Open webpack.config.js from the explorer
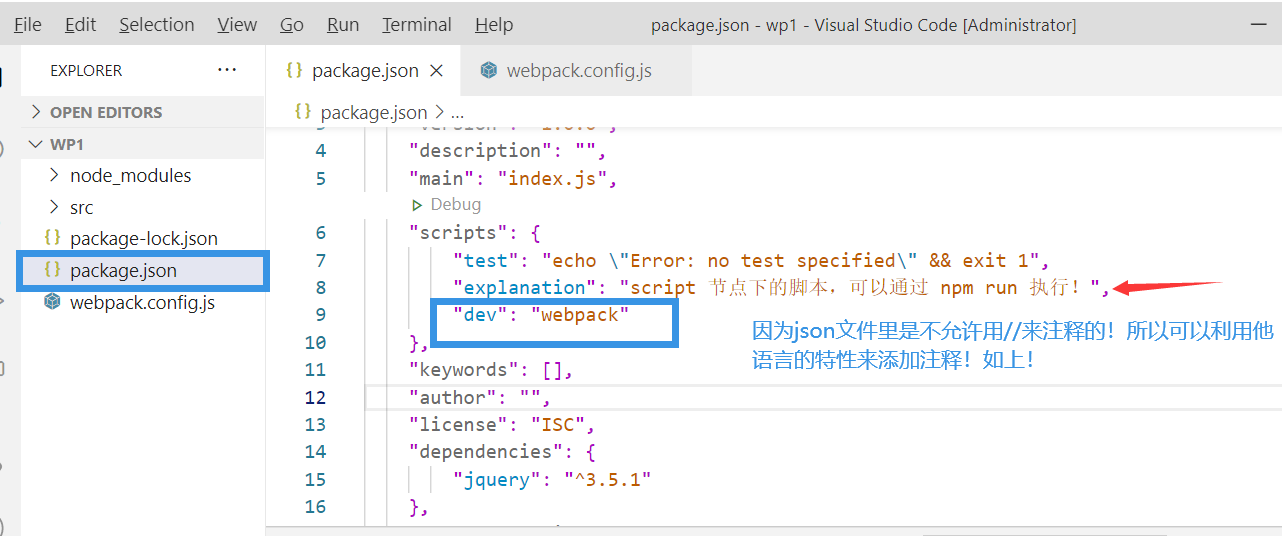The image size is (1282, 536). (142, 302)
